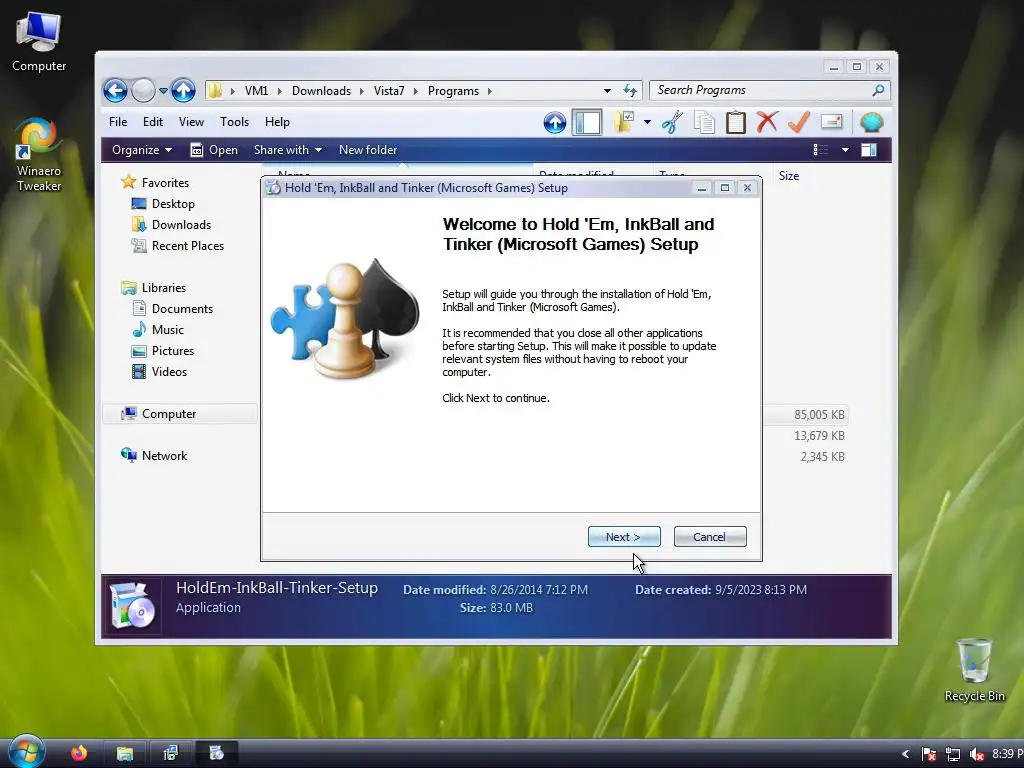
Task: Click the orange checkmark Properties icon
Action: (799, 122)
